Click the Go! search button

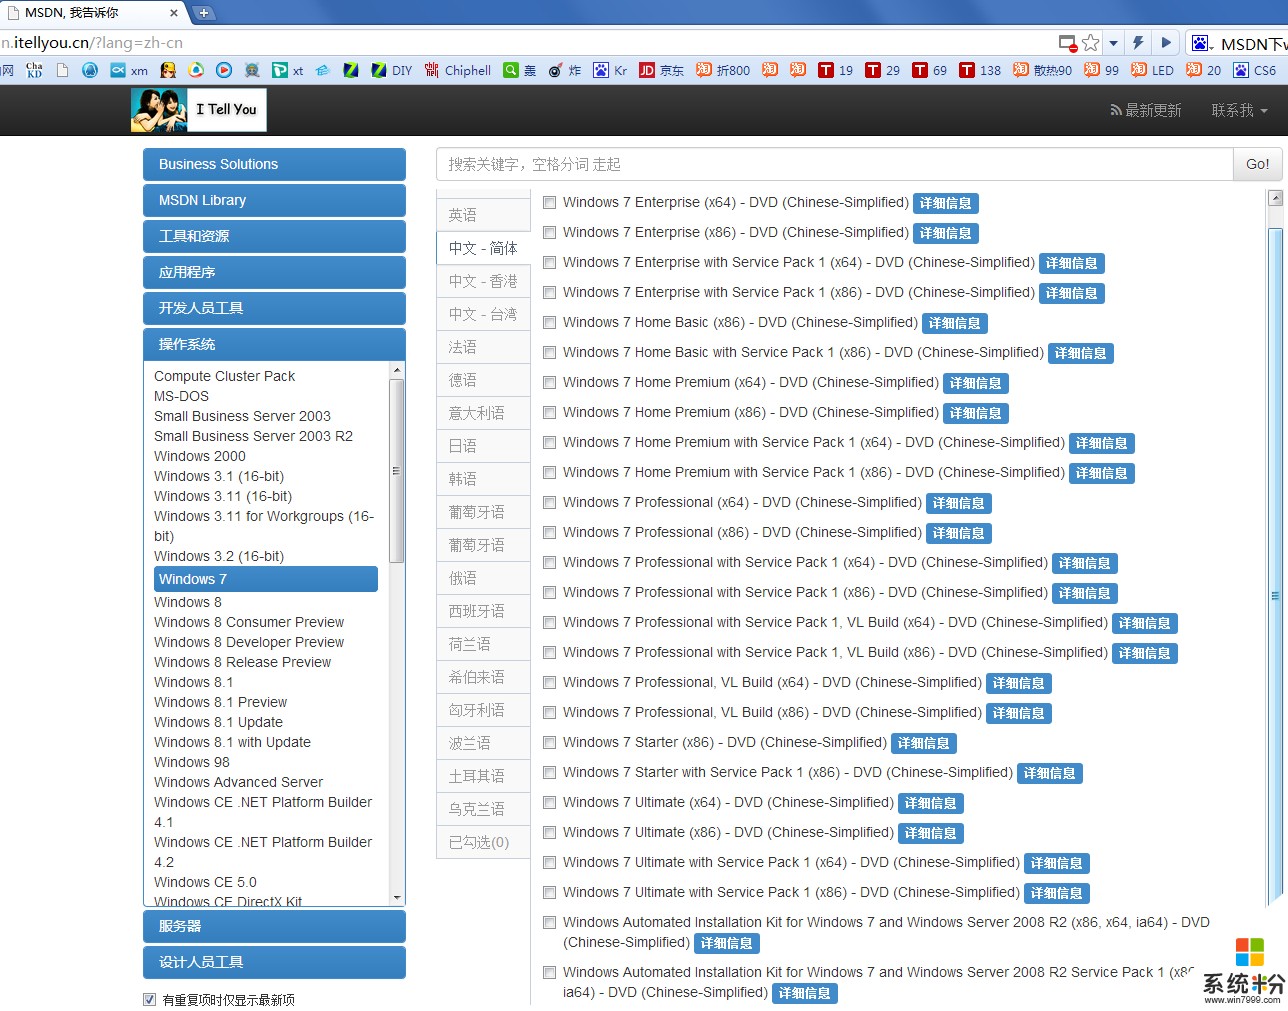point(1258,164)
